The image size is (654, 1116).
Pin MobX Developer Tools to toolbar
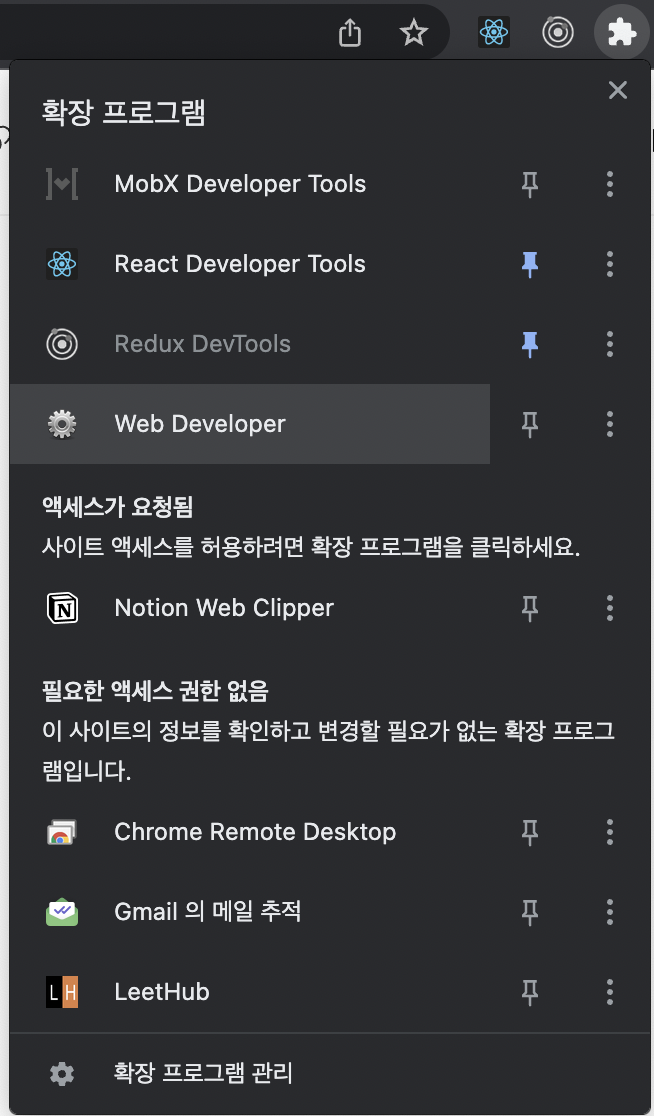coord(529,184)
